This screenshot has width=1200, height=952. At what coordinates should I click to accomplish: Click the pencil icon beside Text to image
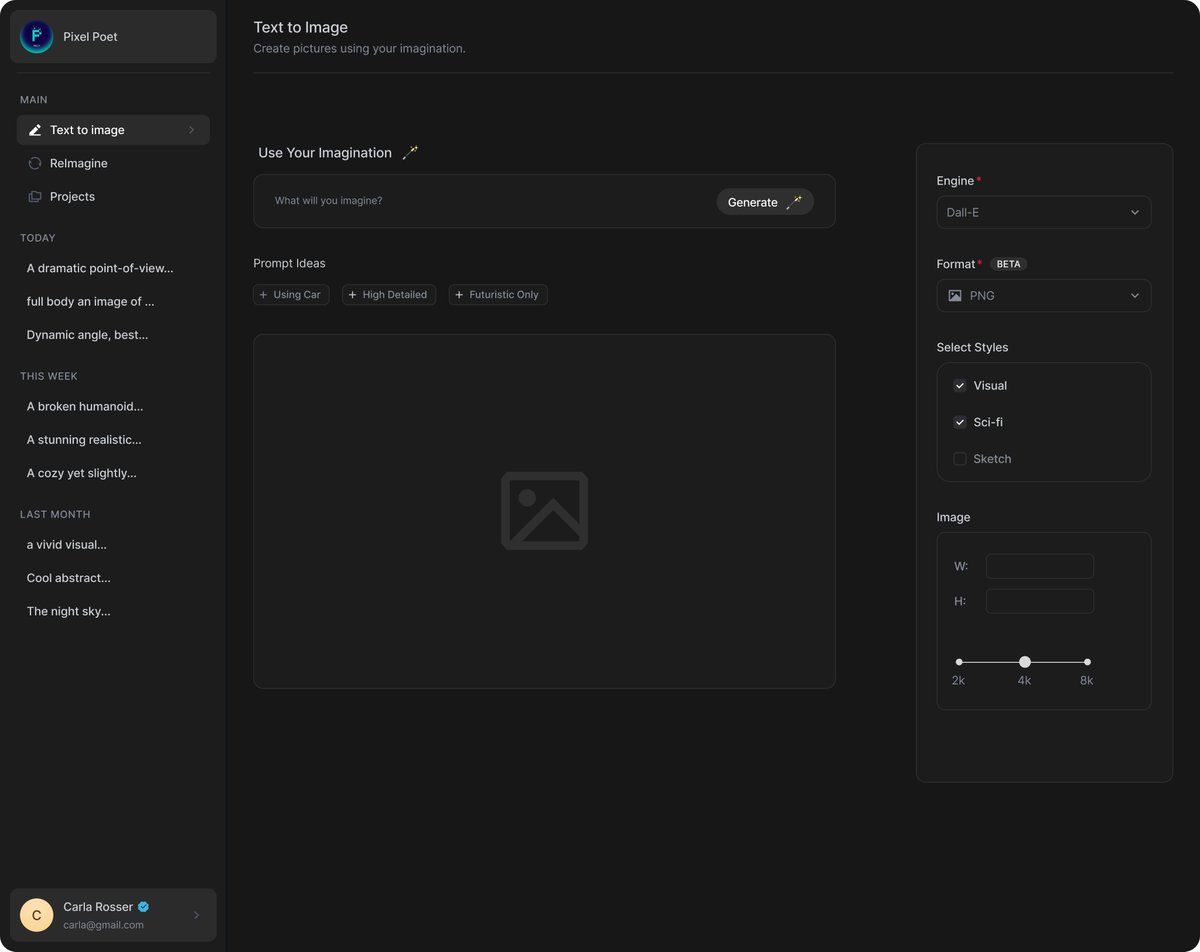point(35,130)
